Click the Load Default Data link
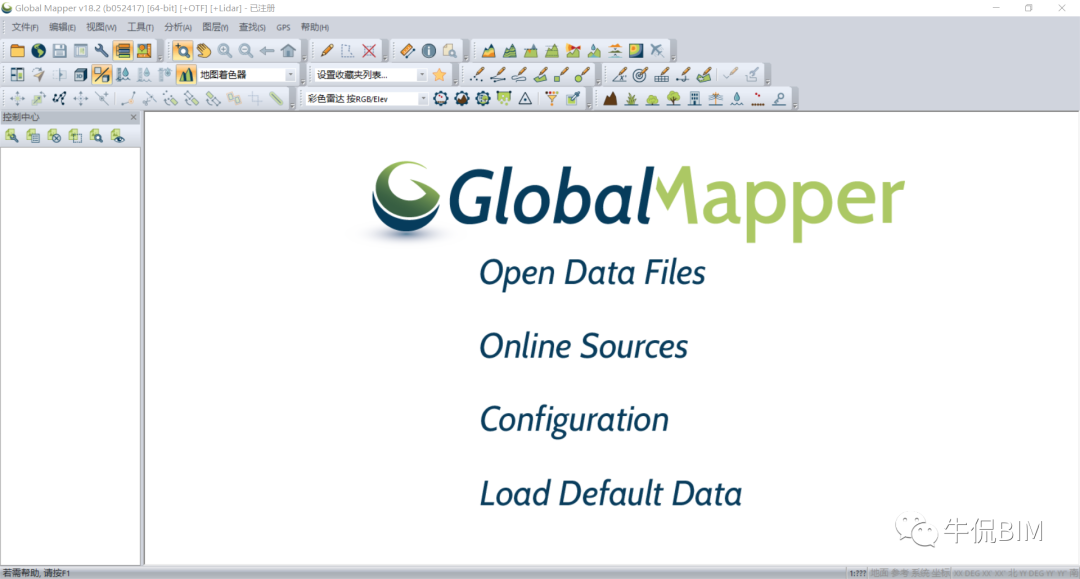This screenshot has width=1080, height=579. coord(610,494)
